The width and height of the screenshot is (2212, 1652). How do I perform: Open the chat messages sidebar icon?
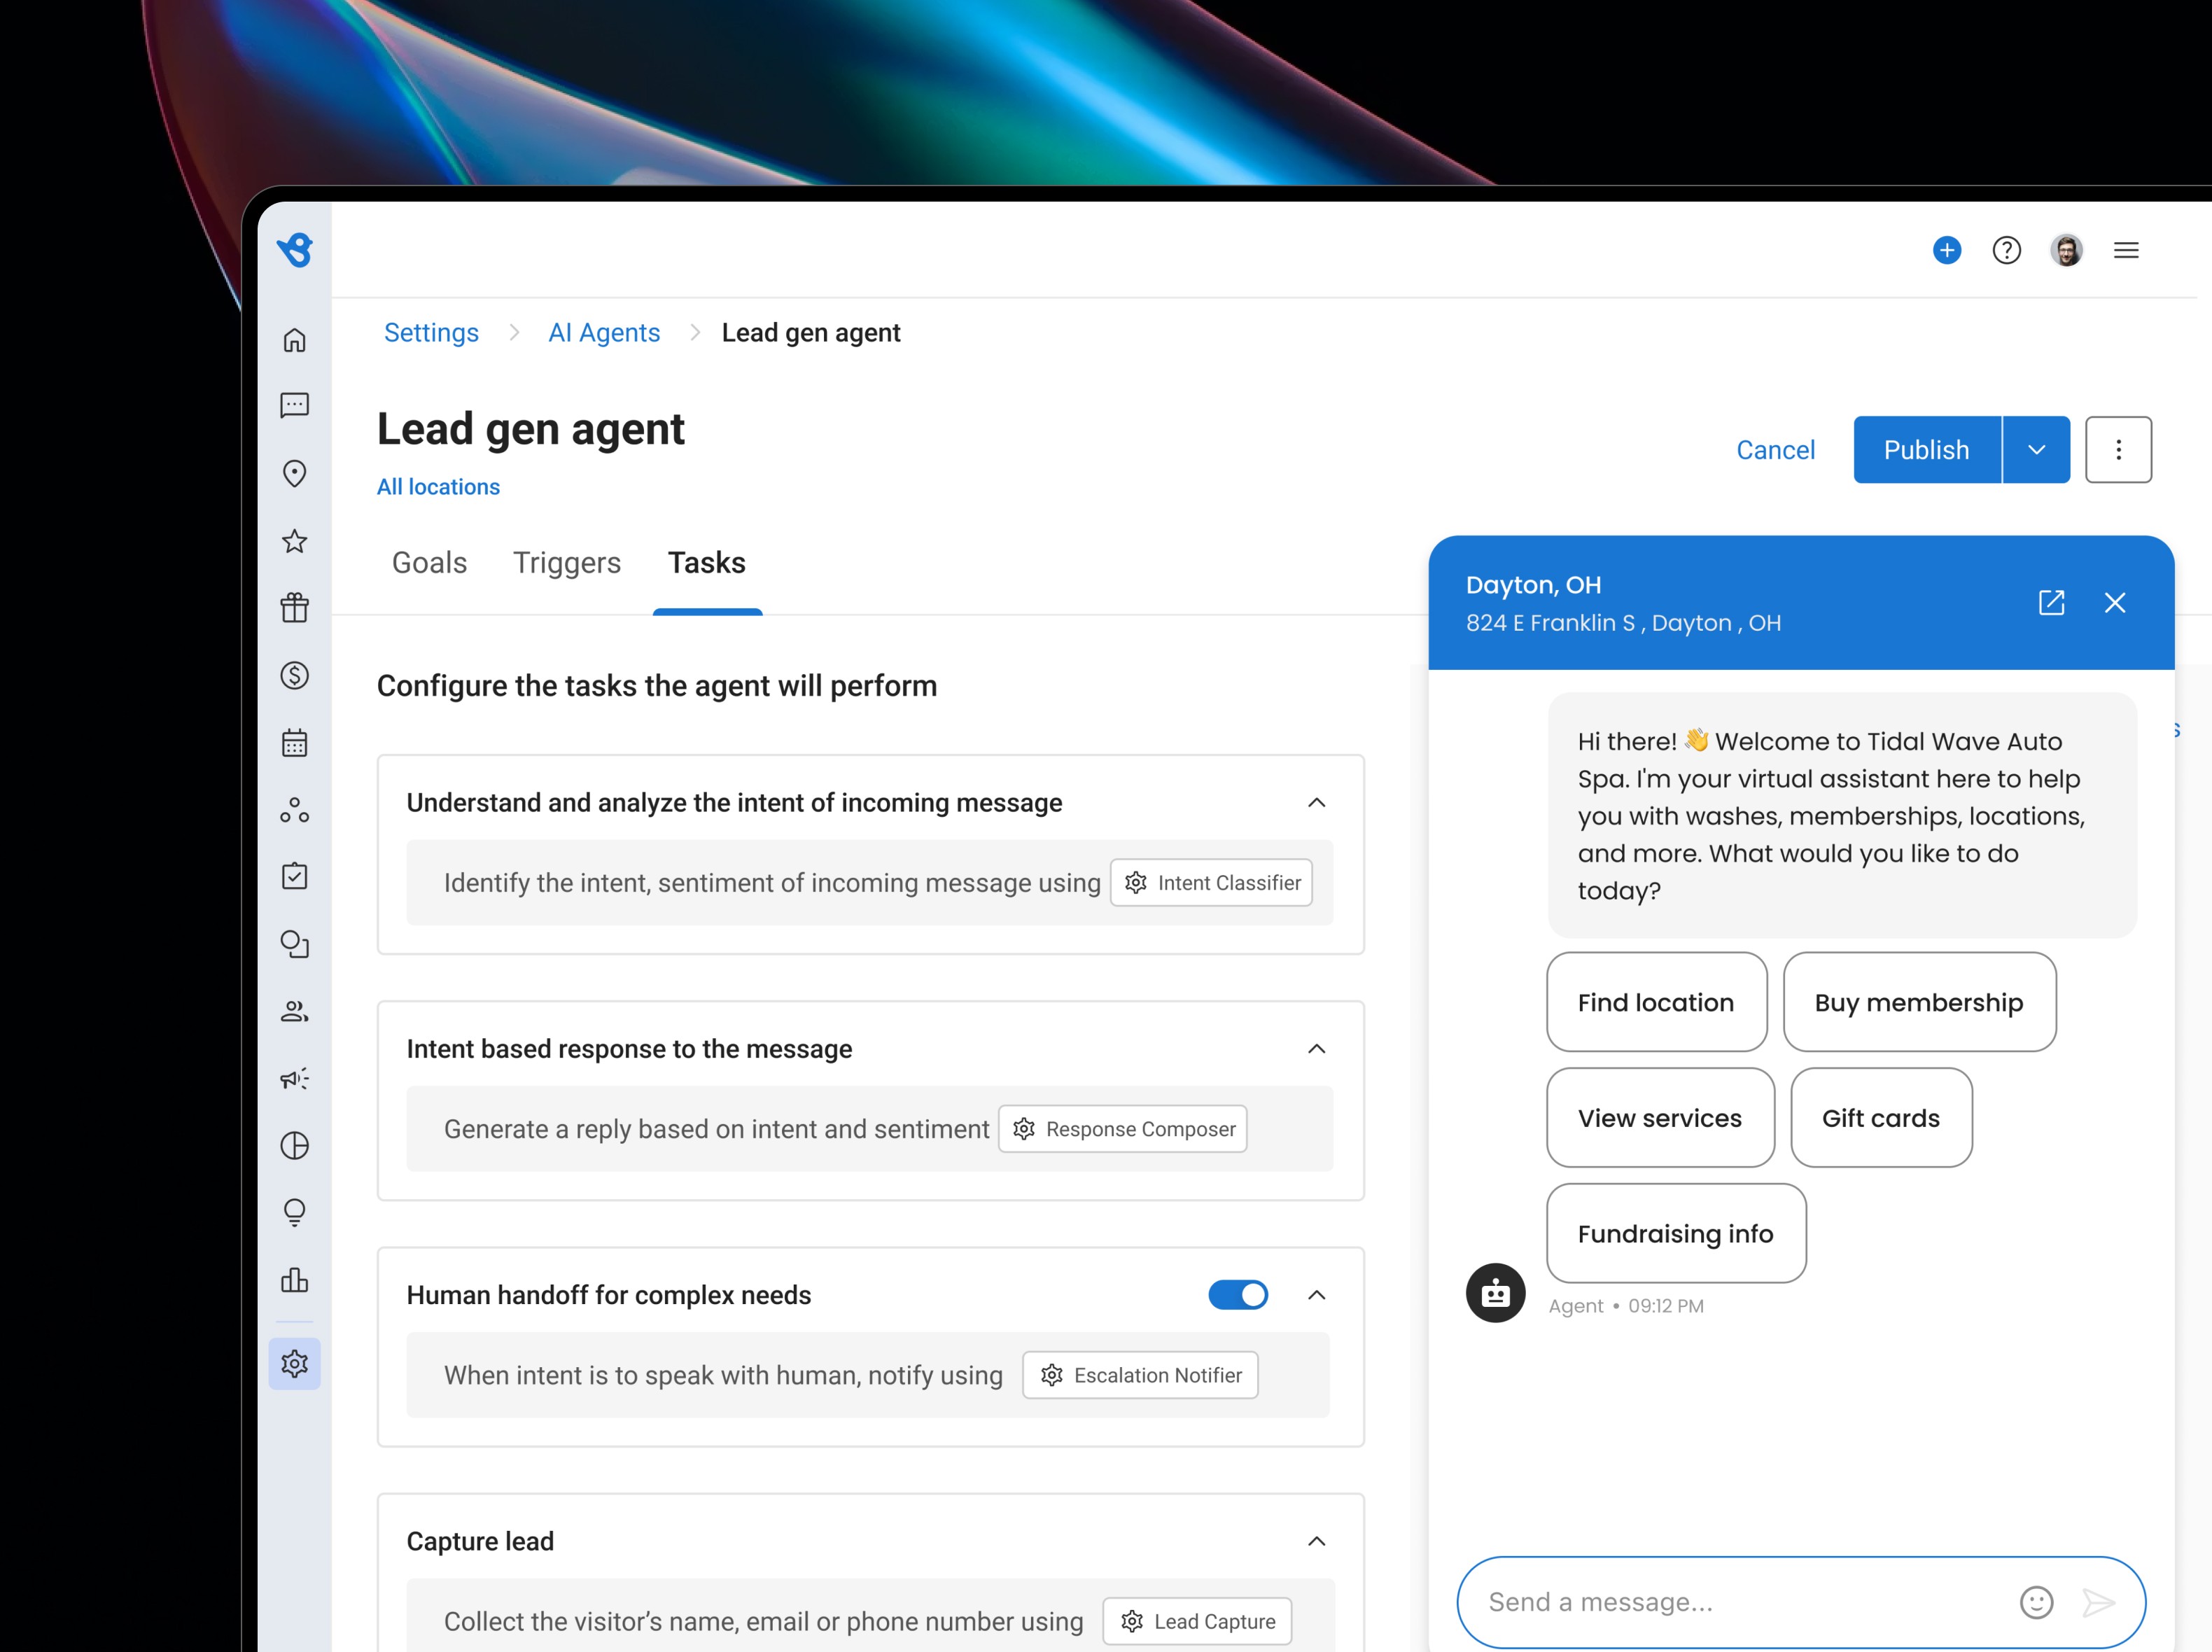point(294,405)
